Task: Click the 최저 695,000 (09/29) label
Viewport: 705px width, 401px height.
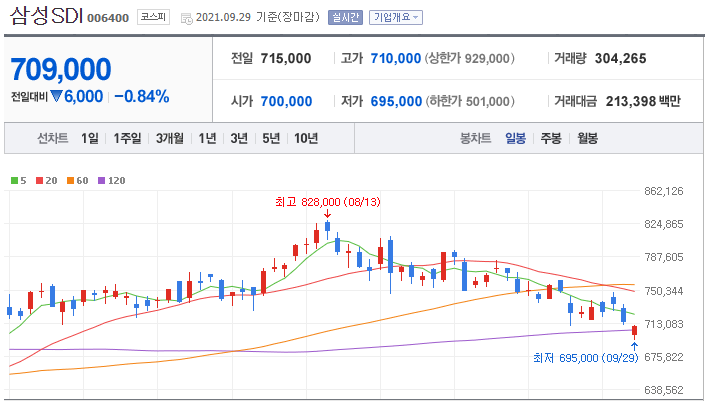Action: click(x=586, y=358)
